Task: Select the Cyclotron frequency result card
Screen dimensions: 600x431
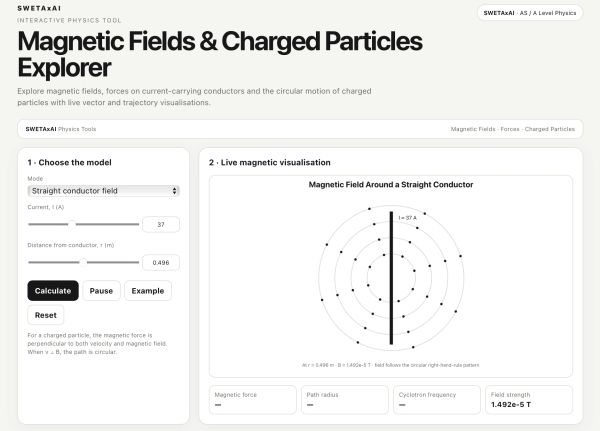Action: click(437, 400)
